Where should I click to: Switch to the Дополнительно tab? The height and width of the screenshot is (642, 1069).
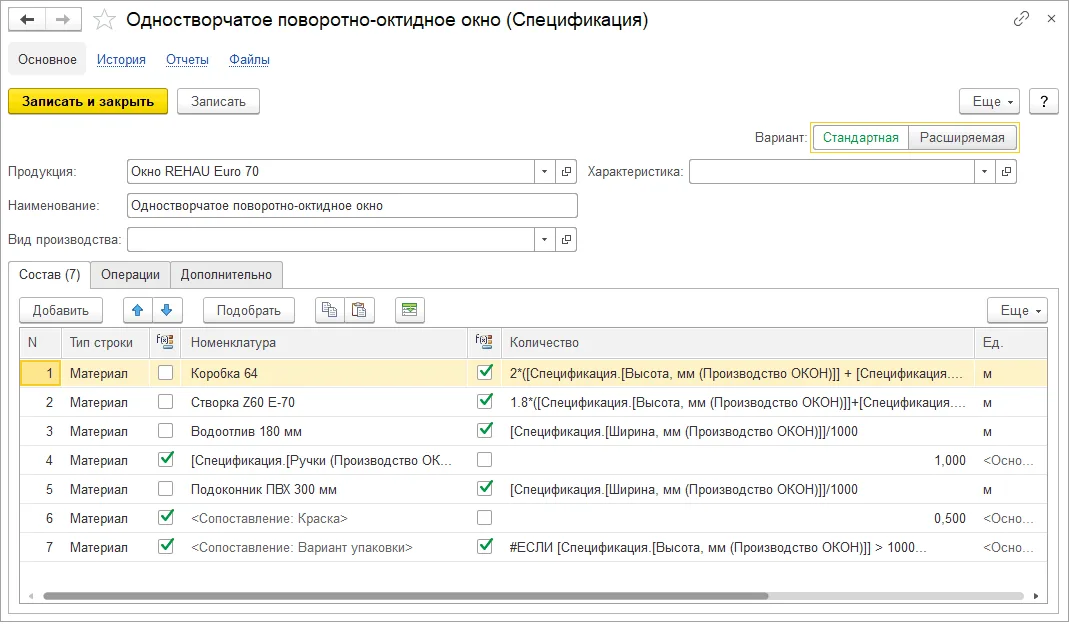click(226, 275)
